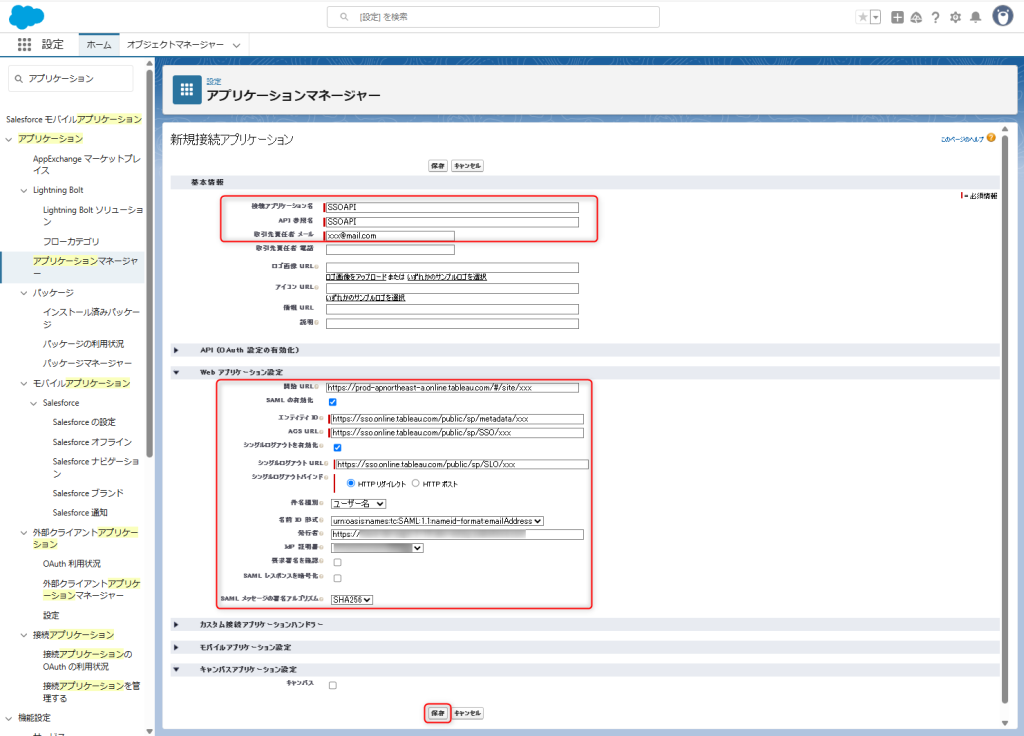
Task: Open Salesforce ブランド sidebar item
Action: (x=88, y=494)
